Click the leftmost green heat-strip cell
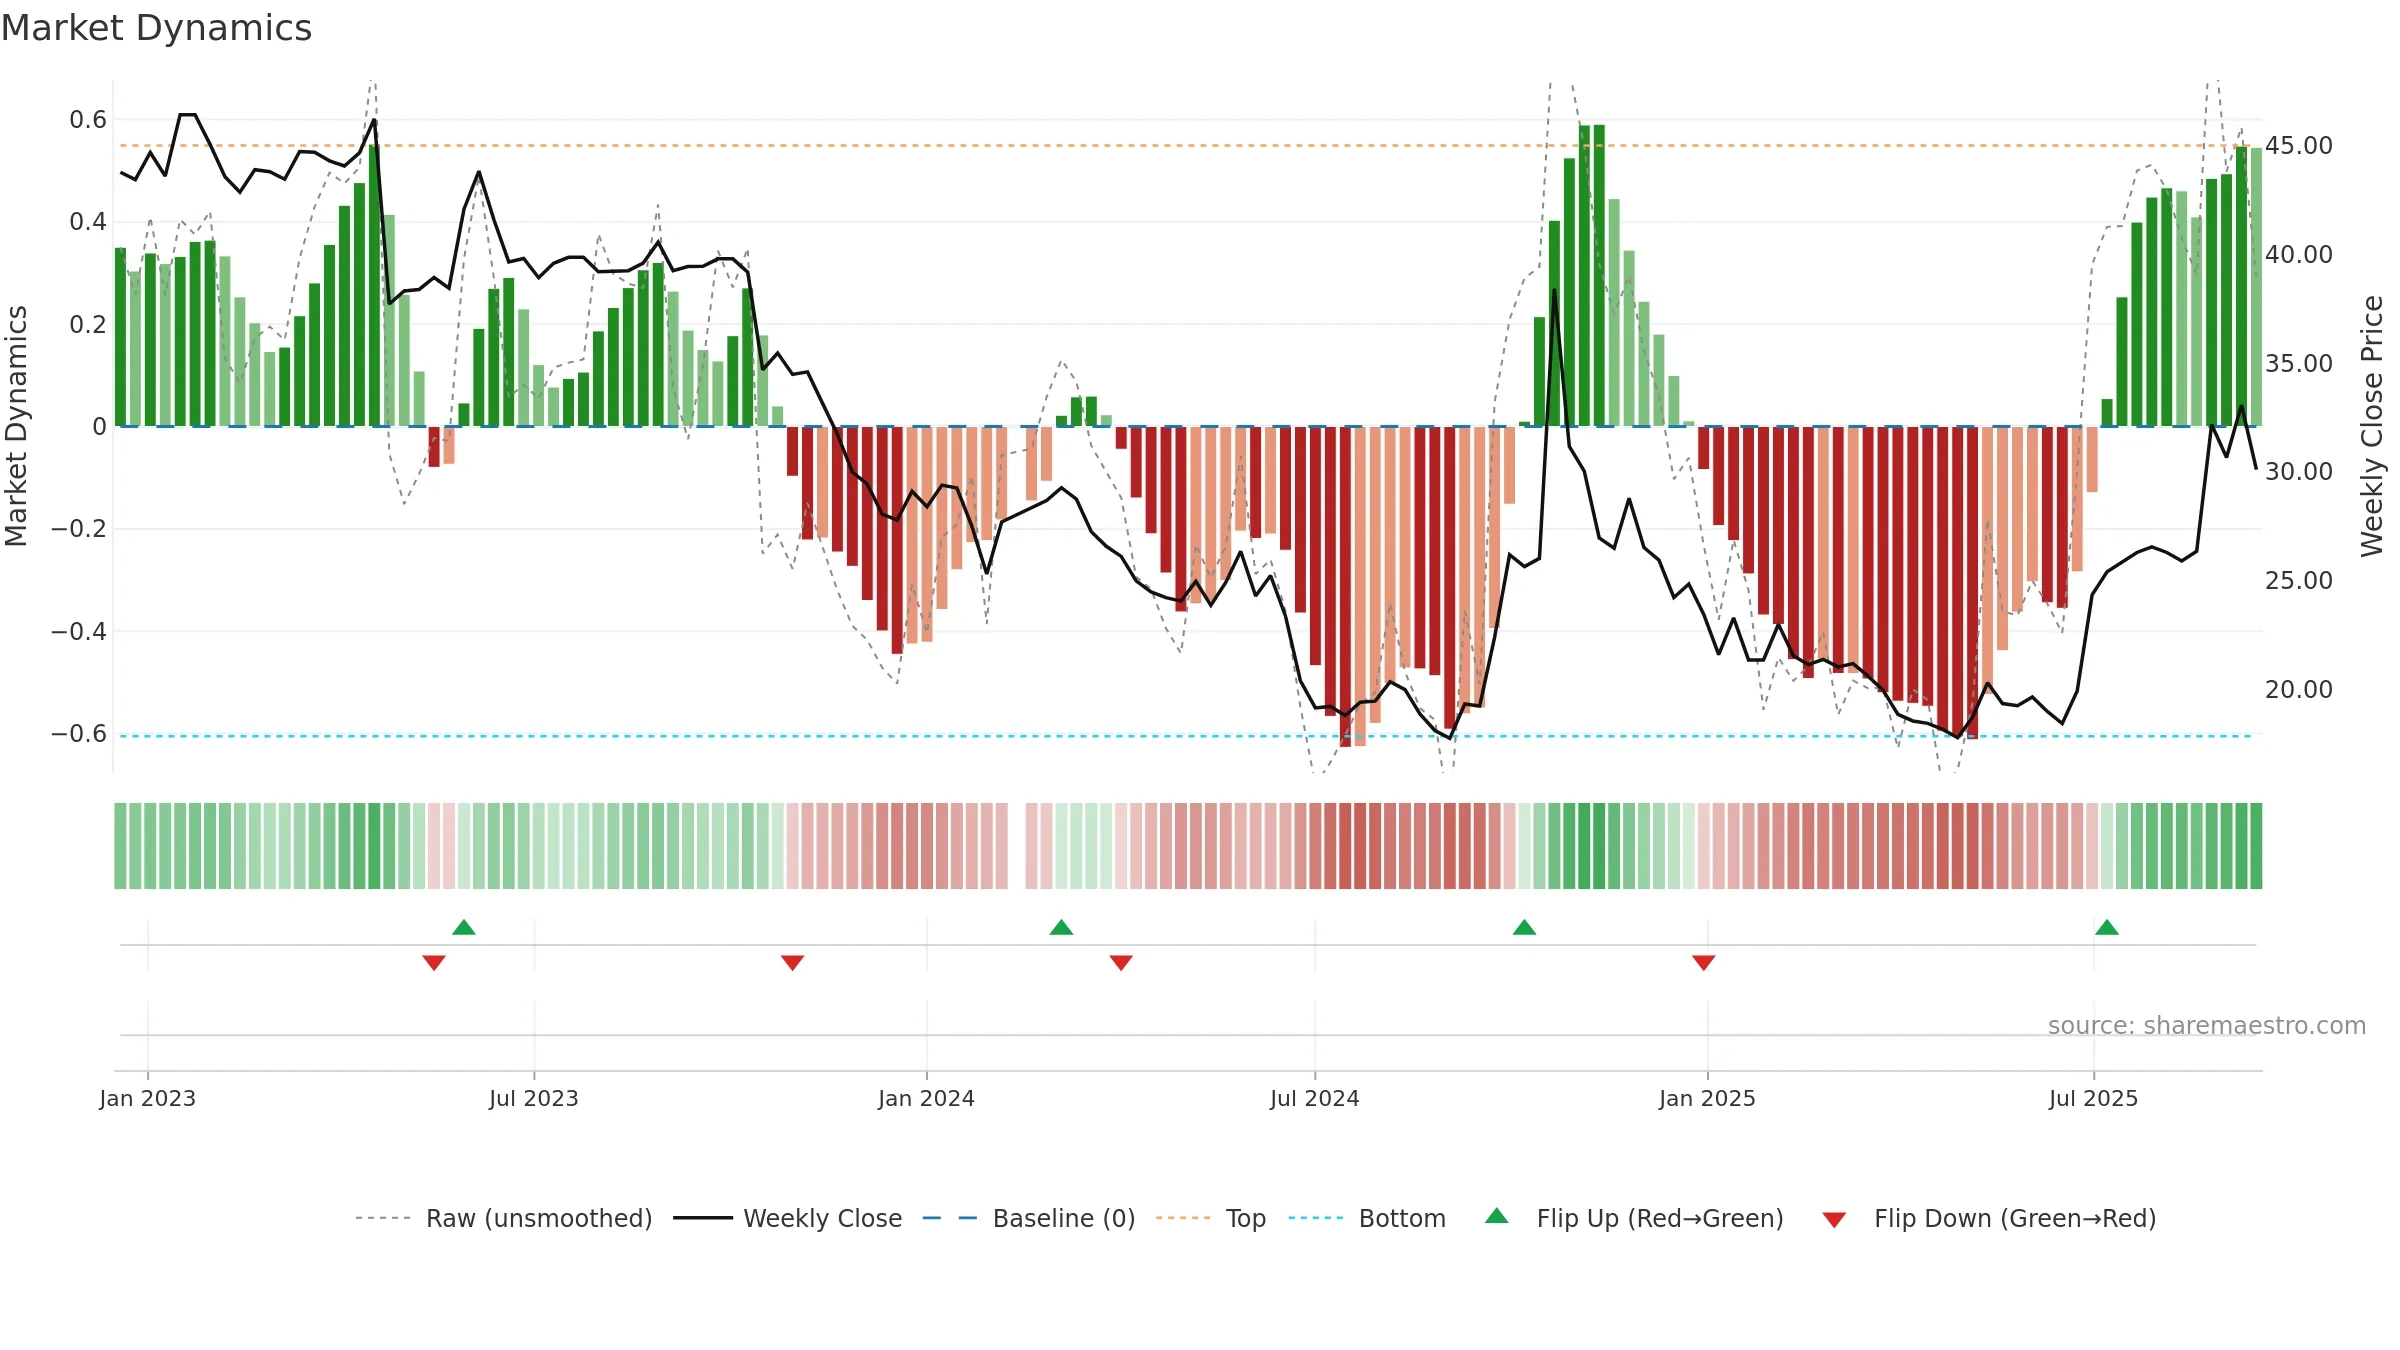The image size is (2400, 1350). (x=120, y=846)
